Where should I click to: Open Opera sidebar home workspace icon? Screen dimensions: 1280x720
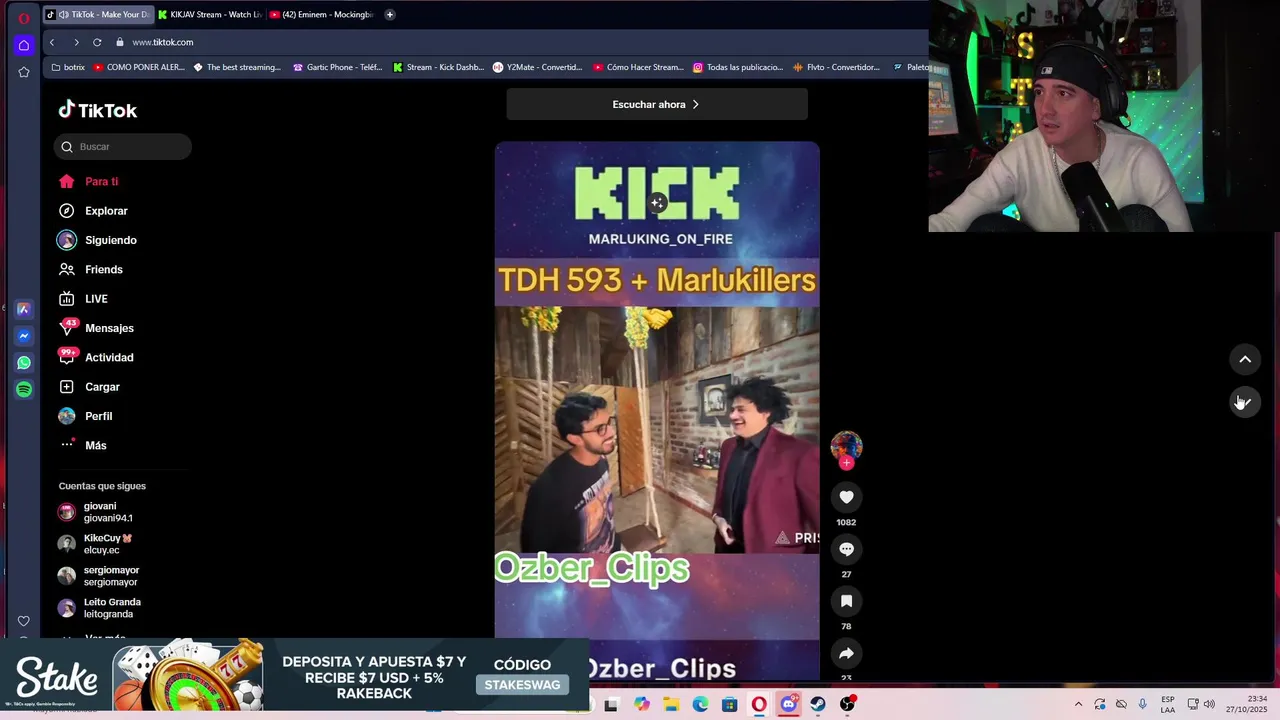pos(24,45)
